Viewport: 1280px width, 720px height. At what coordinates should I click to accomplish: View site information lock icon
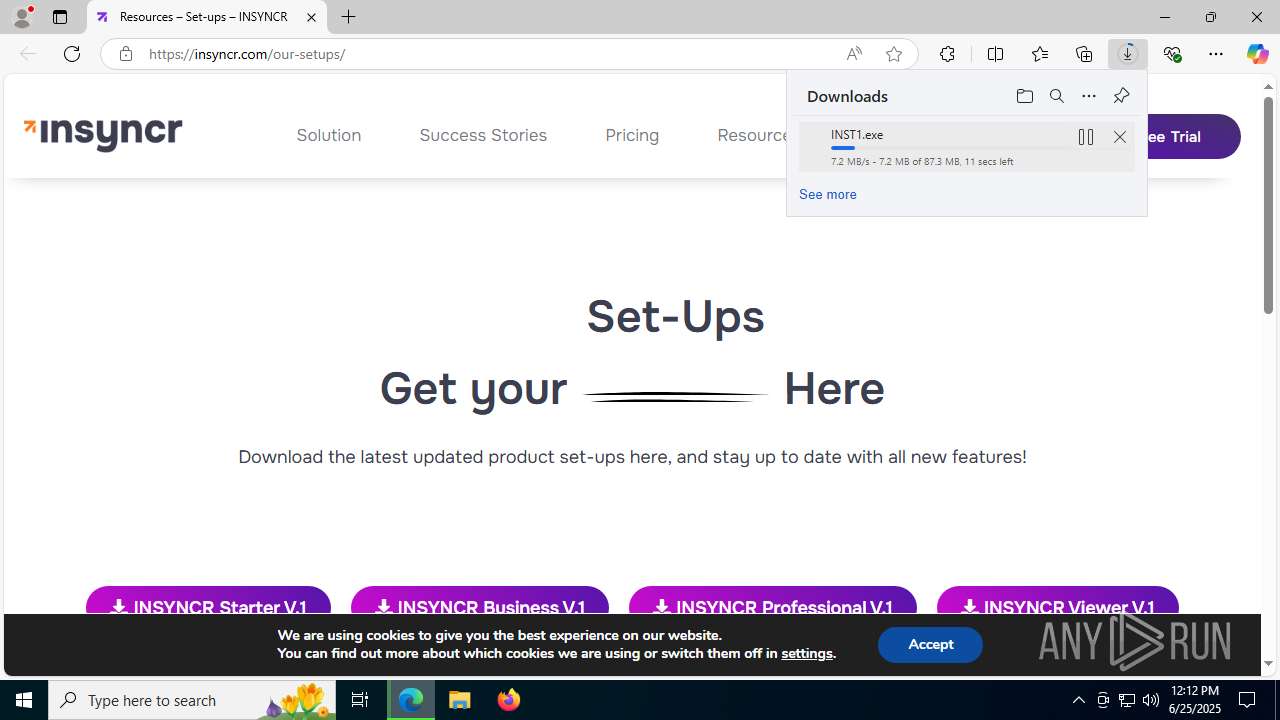pyautogui.click(x=125, y=54)
